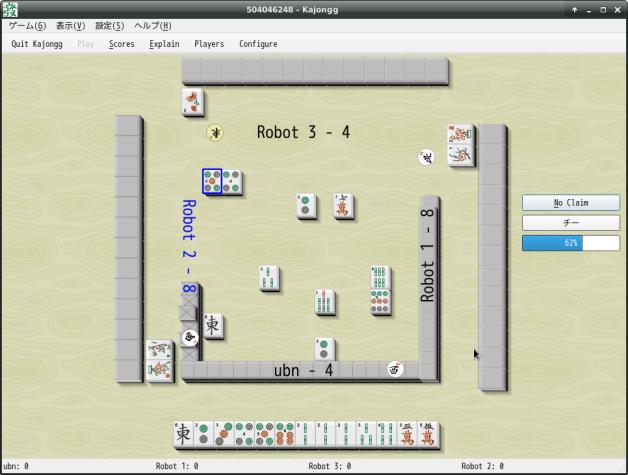Click the 2 circles discard above ubn's wall
Image resolution: width=628 pixels, height=475 pixels.
coord(325,350)
